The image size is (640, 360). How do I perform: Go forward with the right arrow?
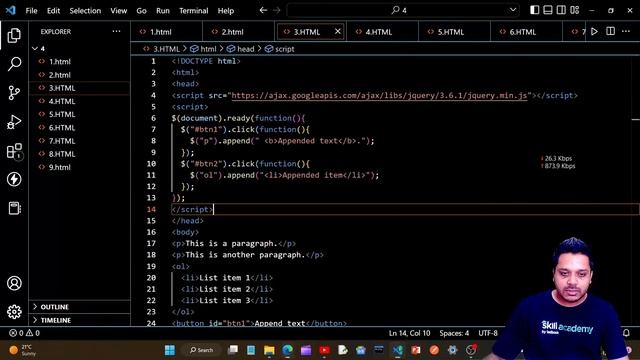(277, 10)
